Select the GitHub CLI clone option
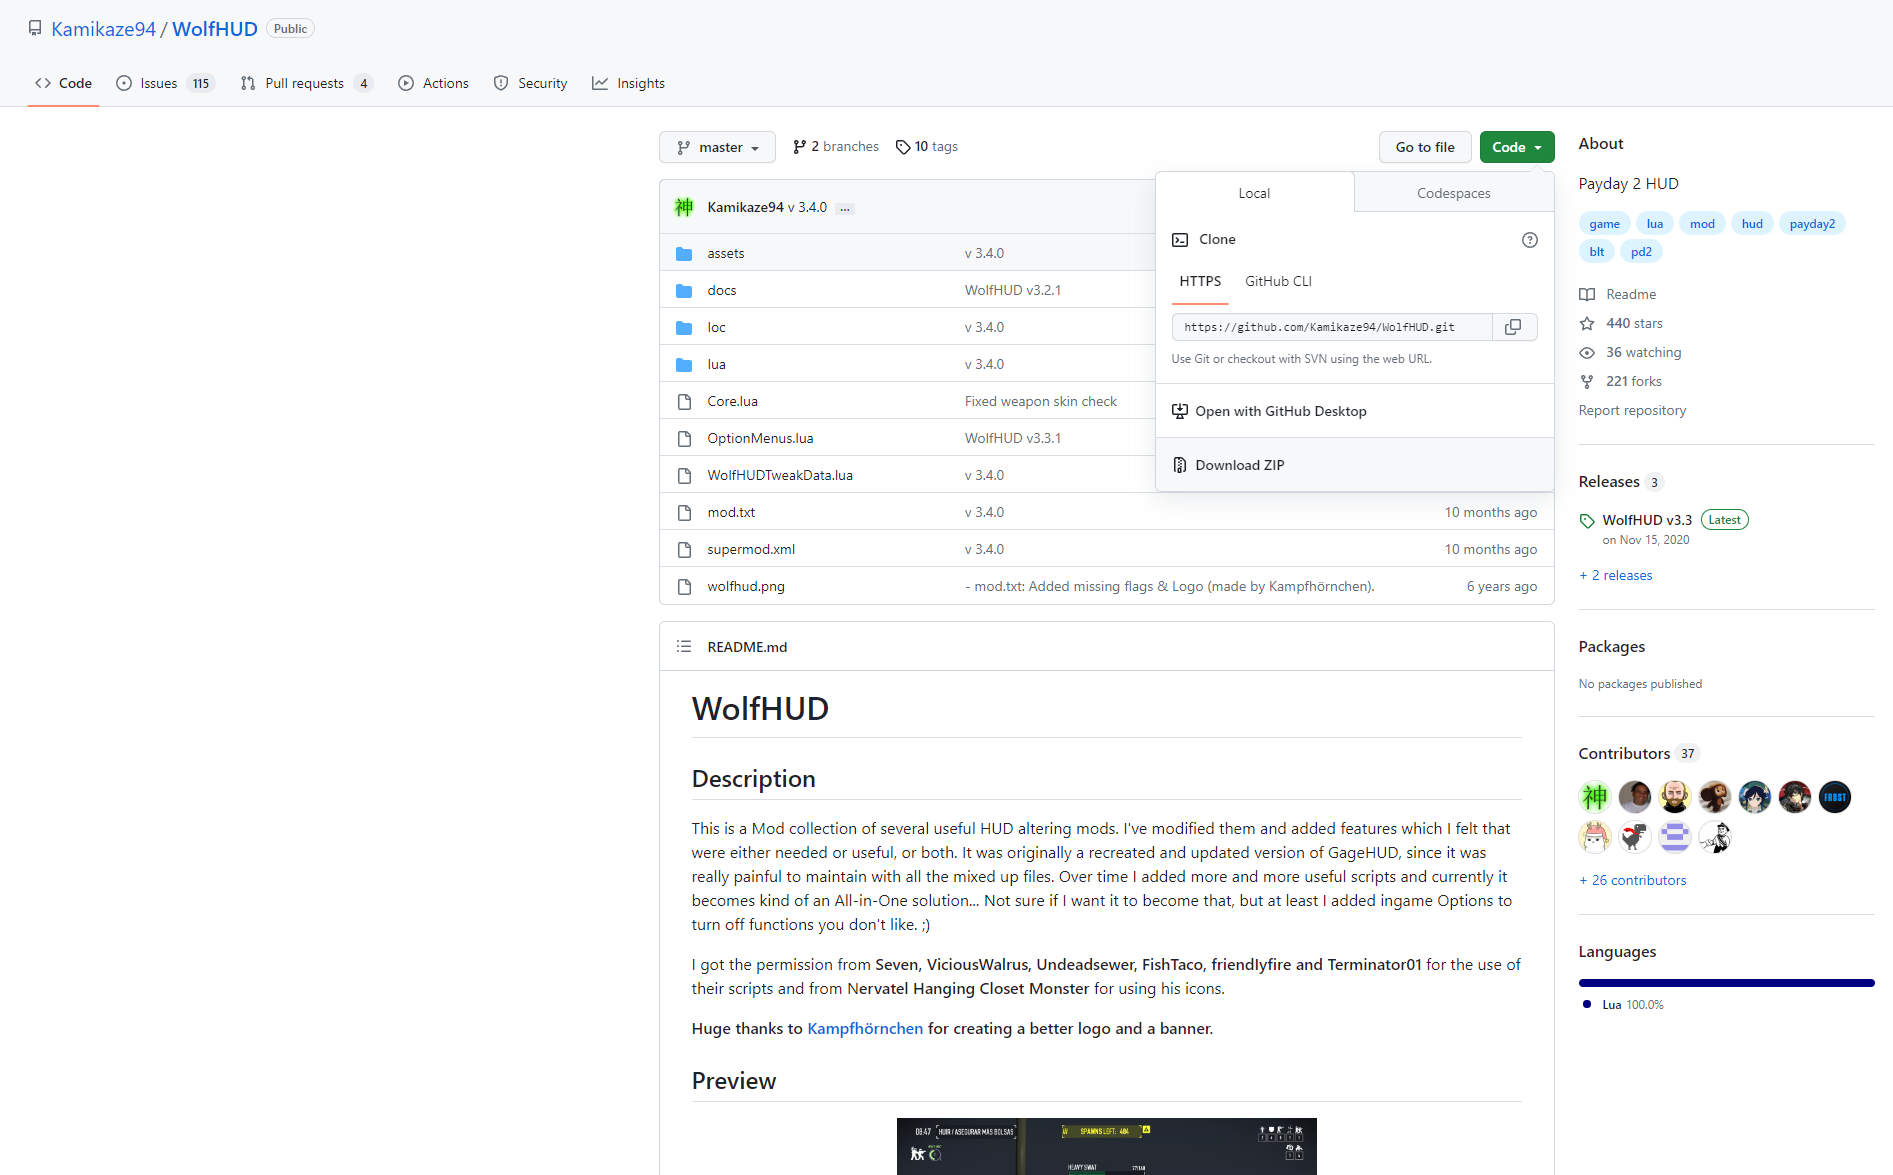This screenshot has height=1175, width=1893. click(x=1278, y=282)
